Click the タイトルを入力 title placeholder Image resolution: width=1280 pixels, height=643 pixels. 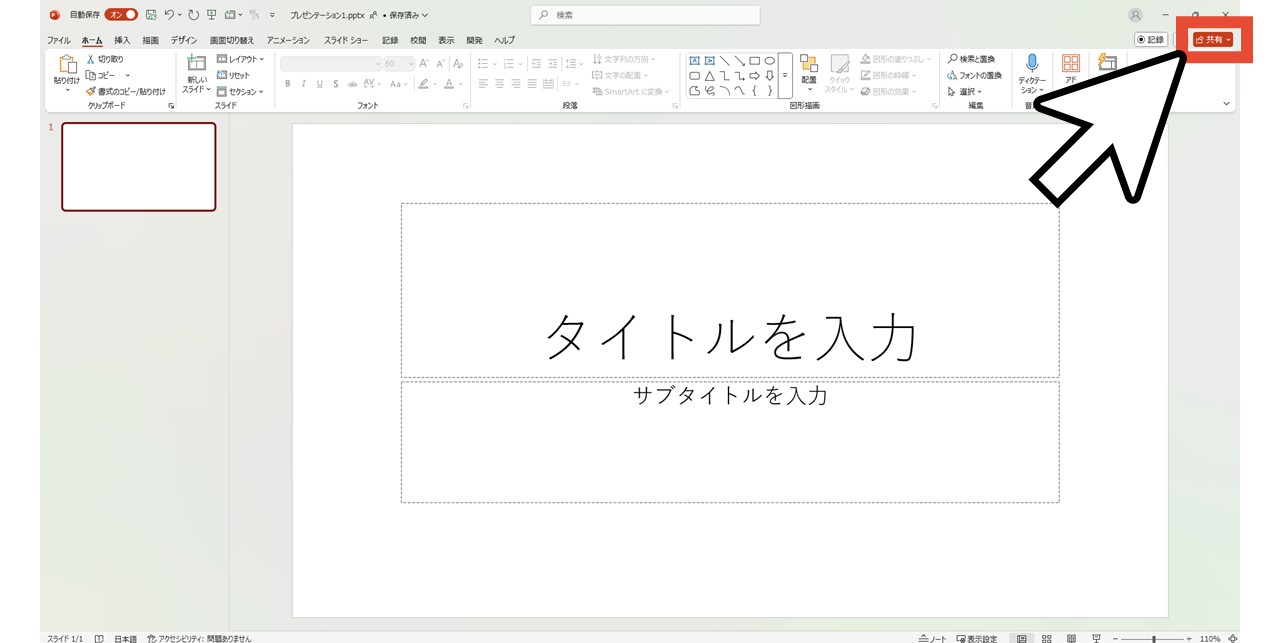point(730,291)
